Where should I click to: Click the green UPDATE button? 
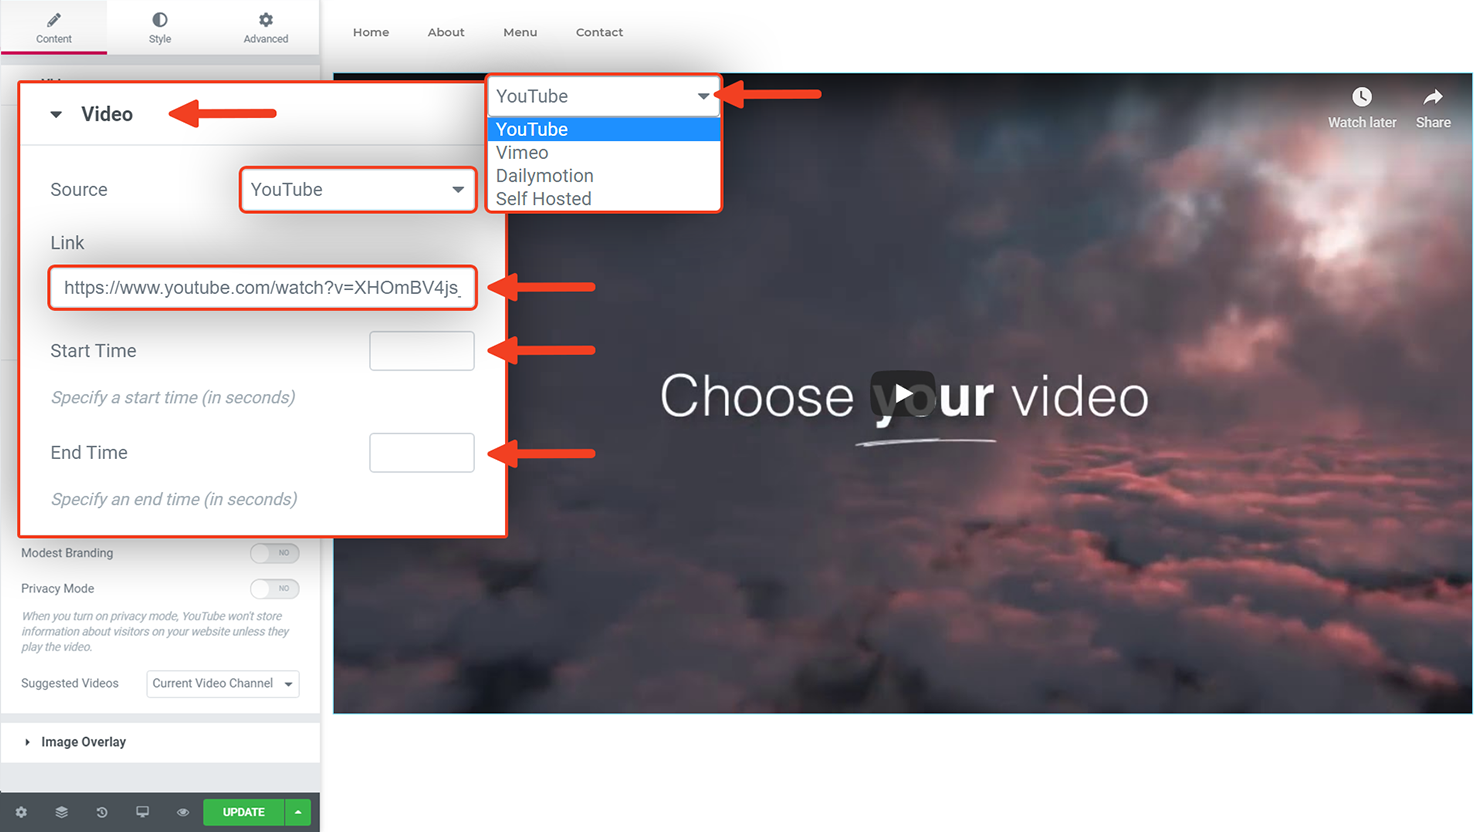tap(244, 812)
